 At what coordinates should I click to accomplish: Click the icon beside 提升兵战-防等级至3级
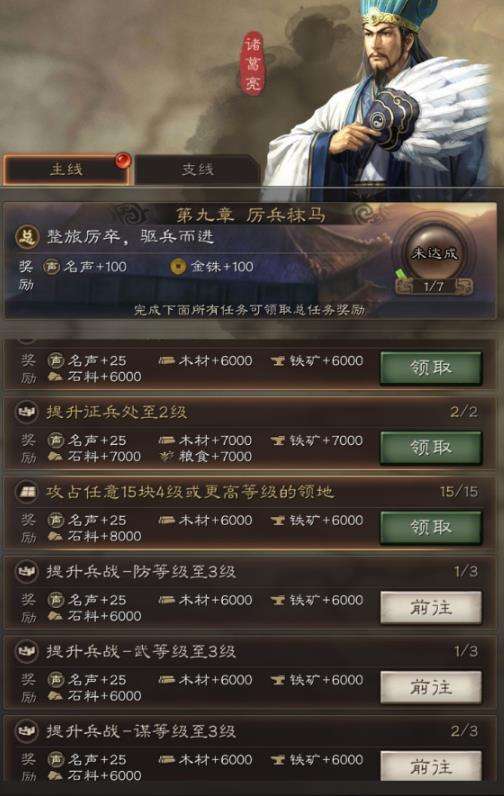point(26,571)
